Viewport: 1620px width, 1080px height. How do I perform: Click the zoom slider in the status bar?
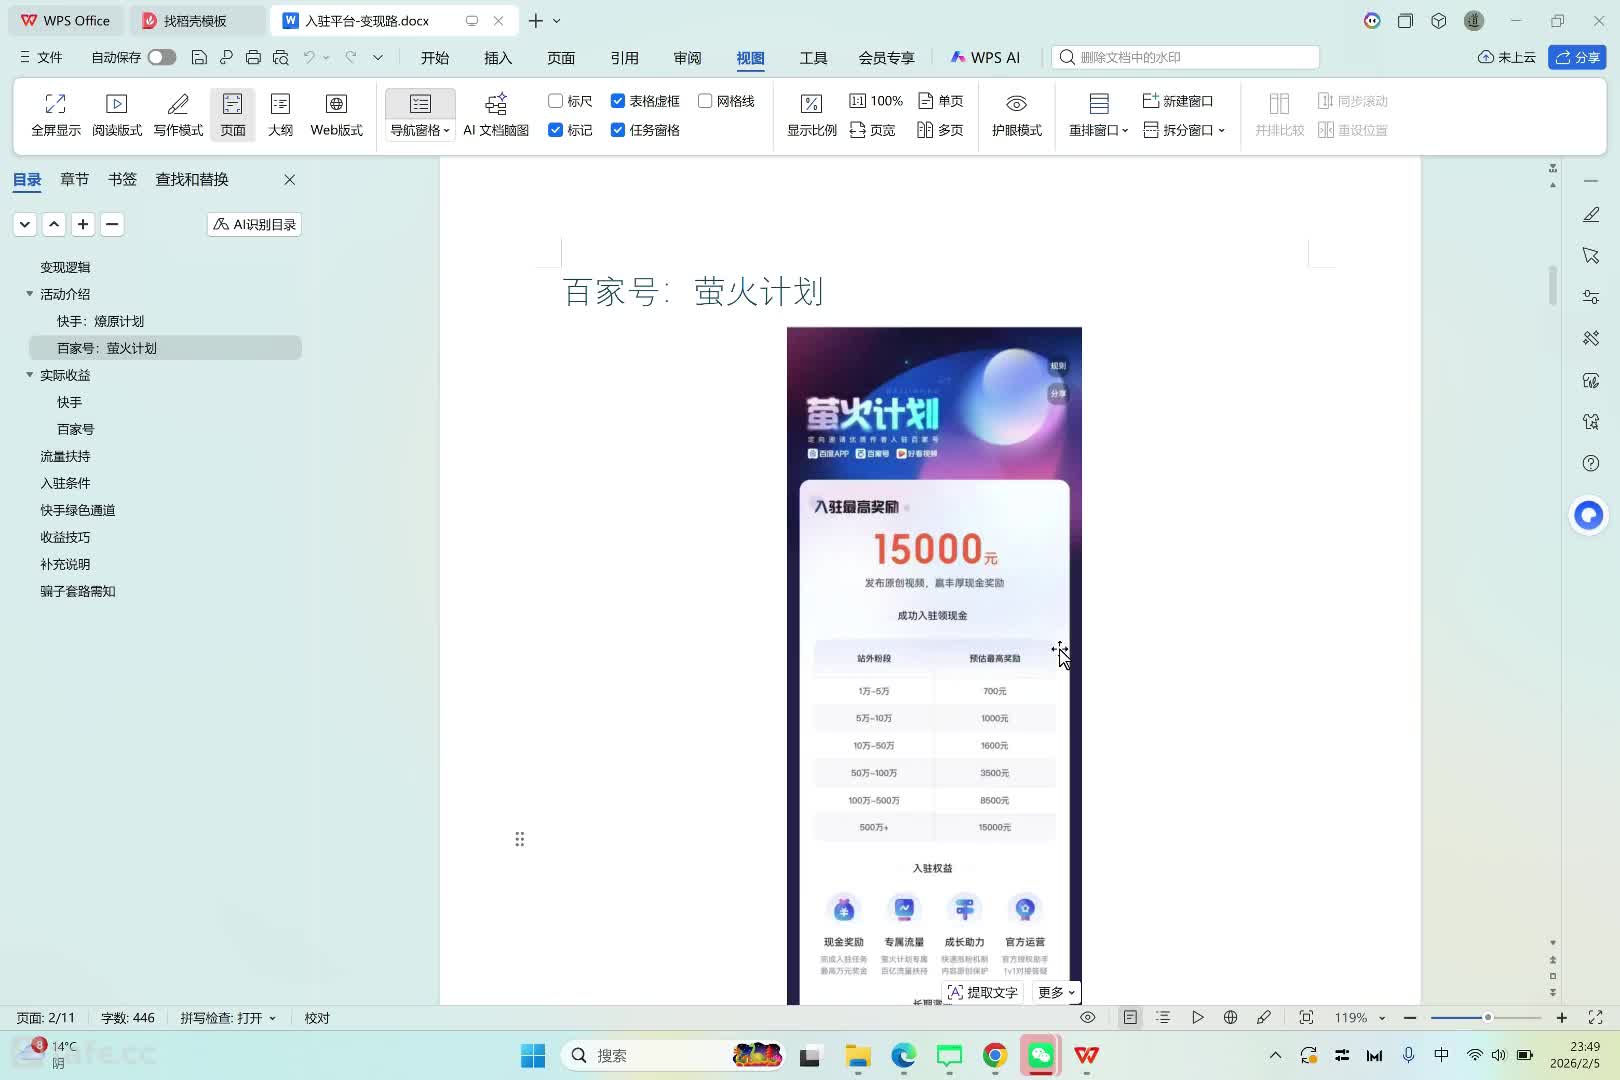pos(1487,1018)
